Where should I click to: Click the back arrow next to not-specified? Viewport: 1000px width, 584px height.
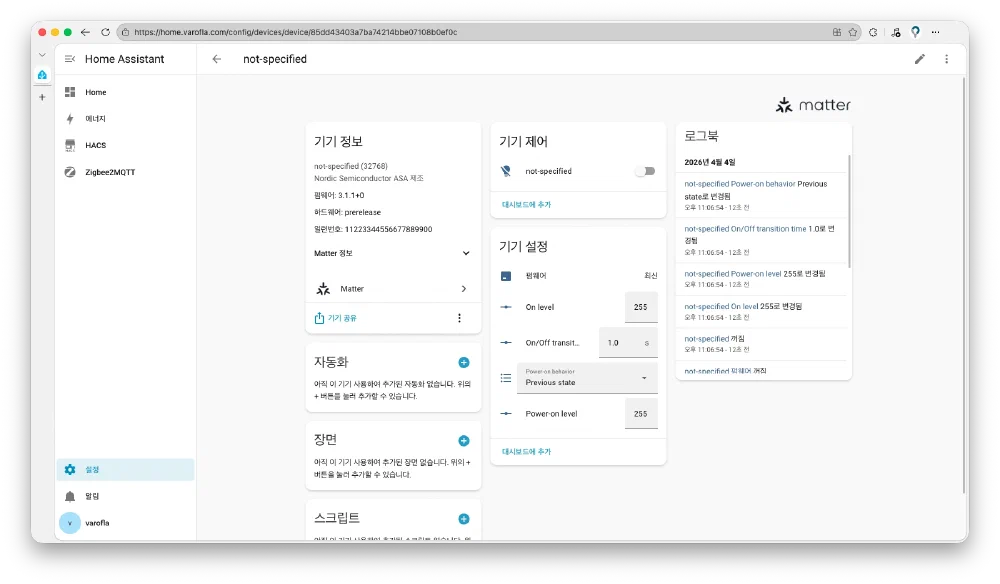[x=217, y=59]
